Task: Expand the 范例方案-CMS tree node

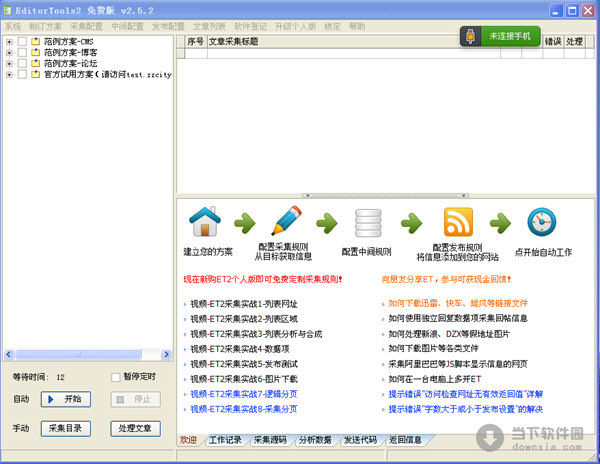Action: pos(9,42)
